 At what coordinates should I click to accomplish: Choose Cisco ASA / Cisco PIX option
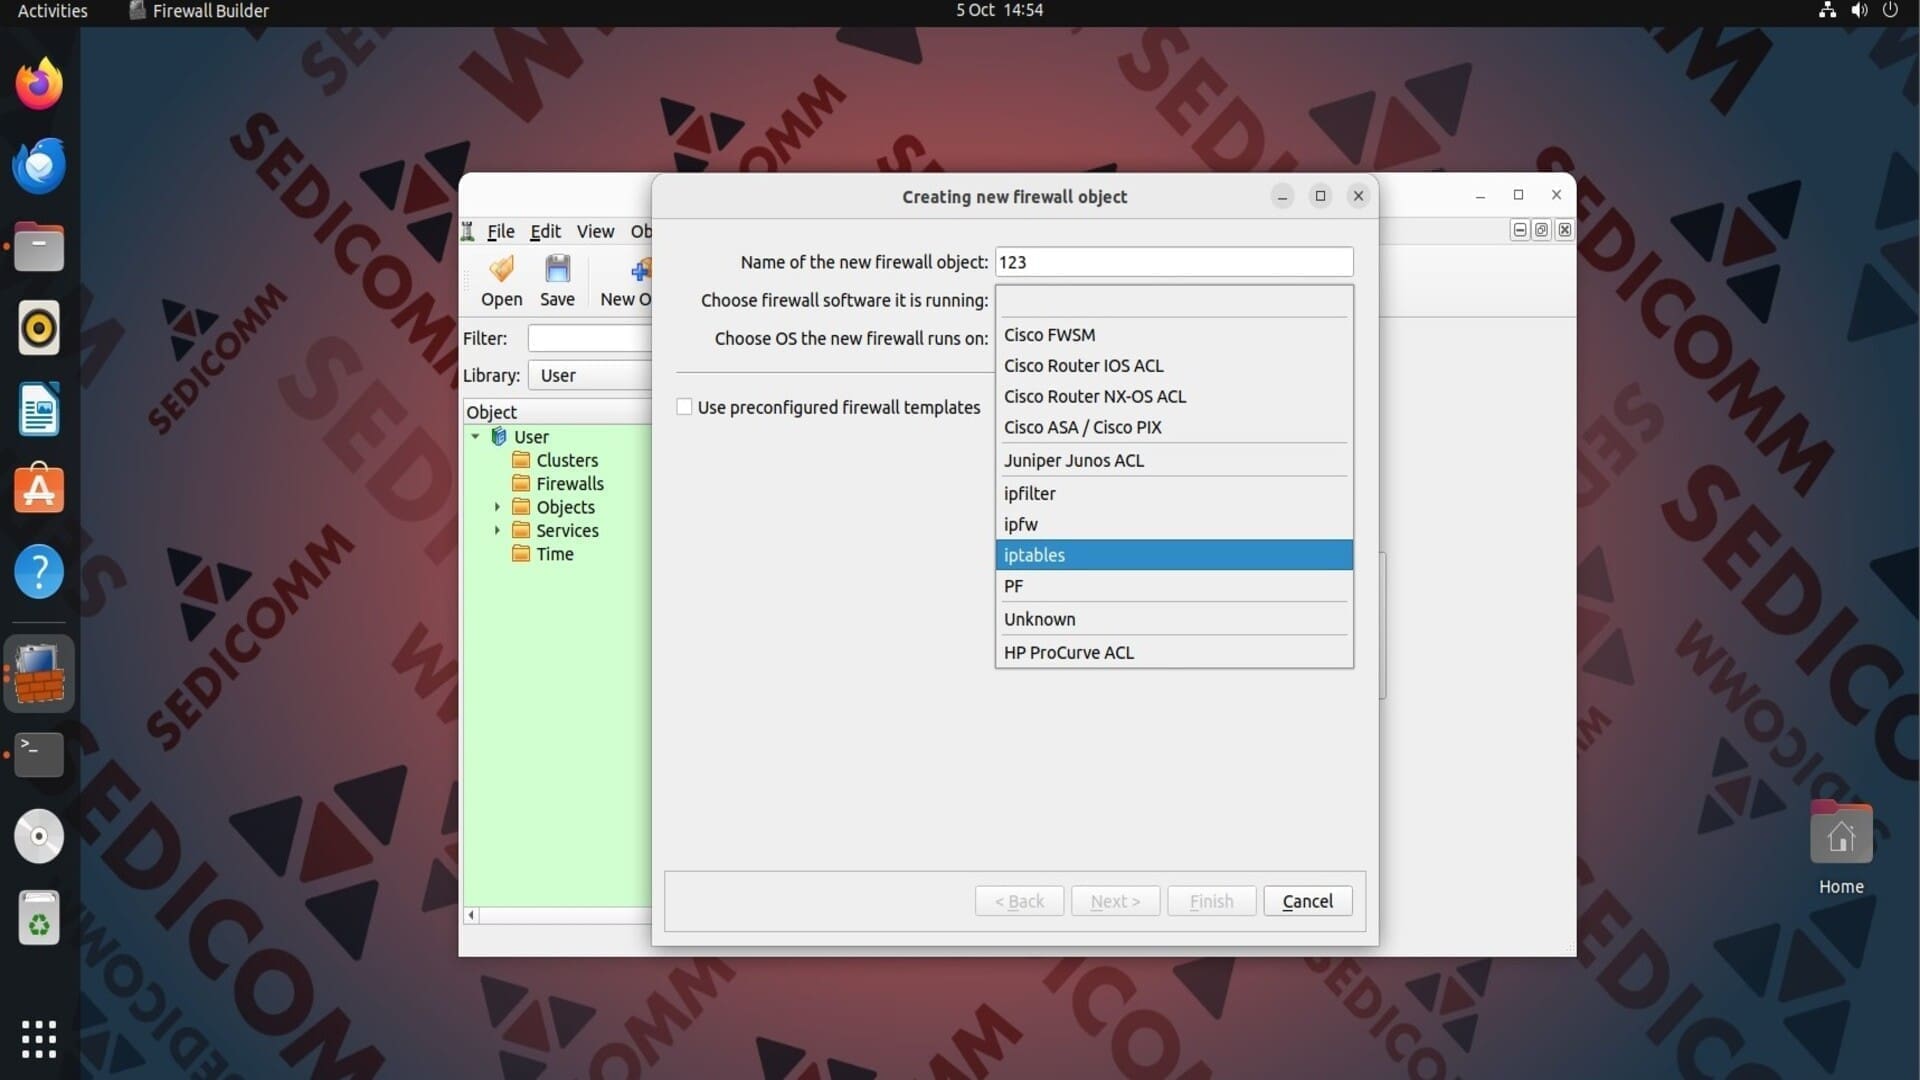[1174, 427]
